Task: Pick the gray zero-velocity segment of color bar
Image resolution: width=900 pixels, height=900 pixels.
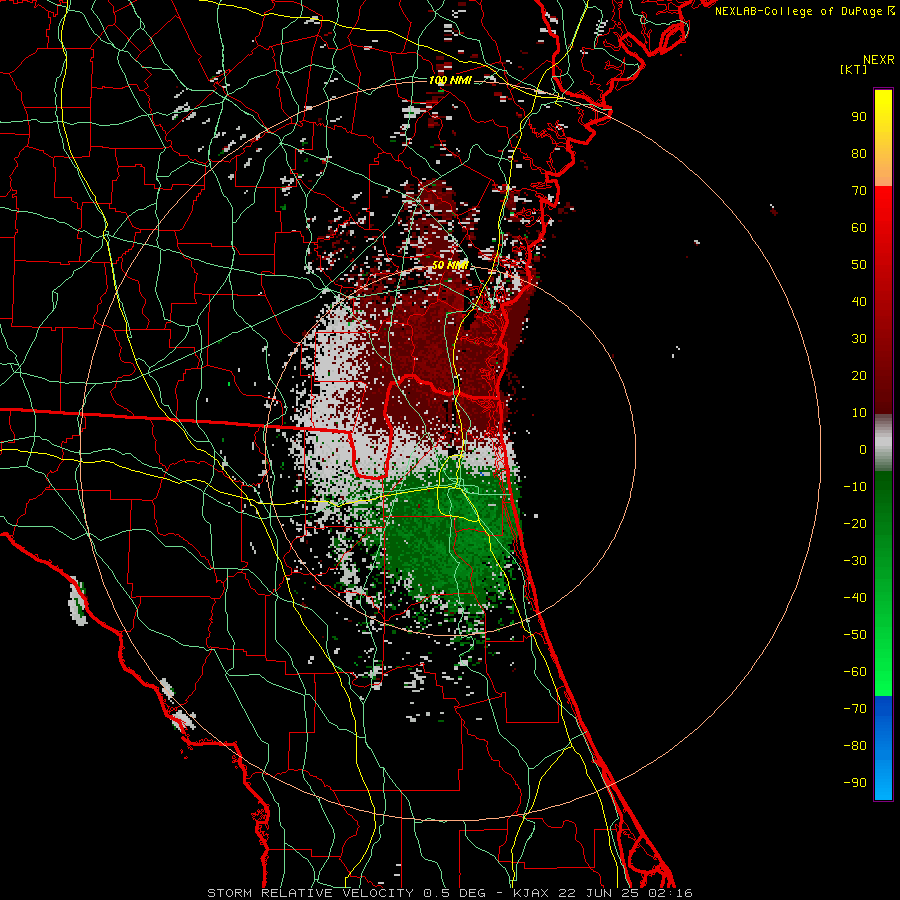Action: (883, 443)
